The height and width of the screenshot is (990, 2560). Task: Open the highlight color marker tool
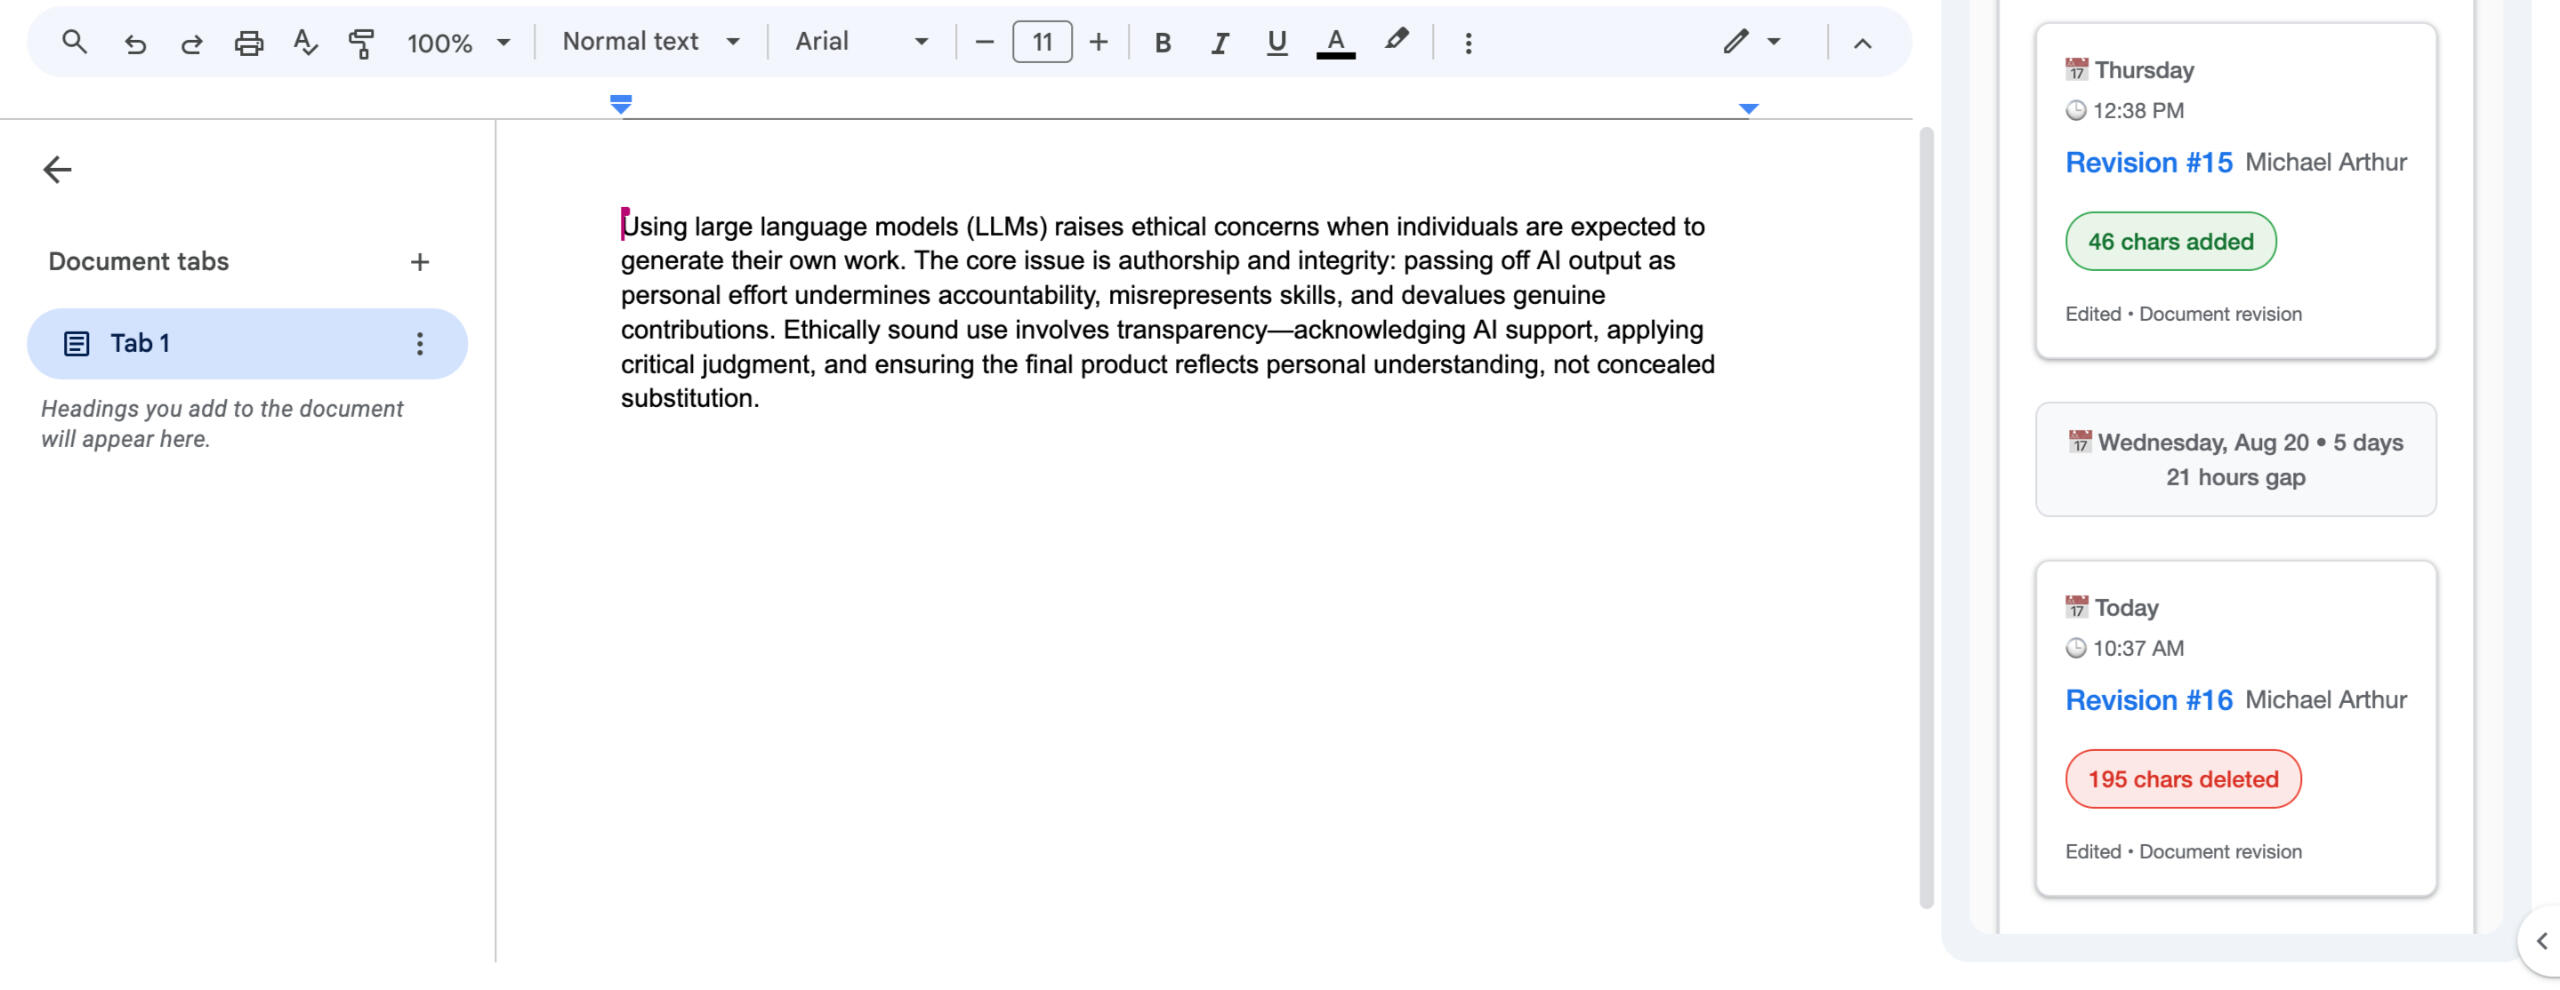coord(1396,41)
